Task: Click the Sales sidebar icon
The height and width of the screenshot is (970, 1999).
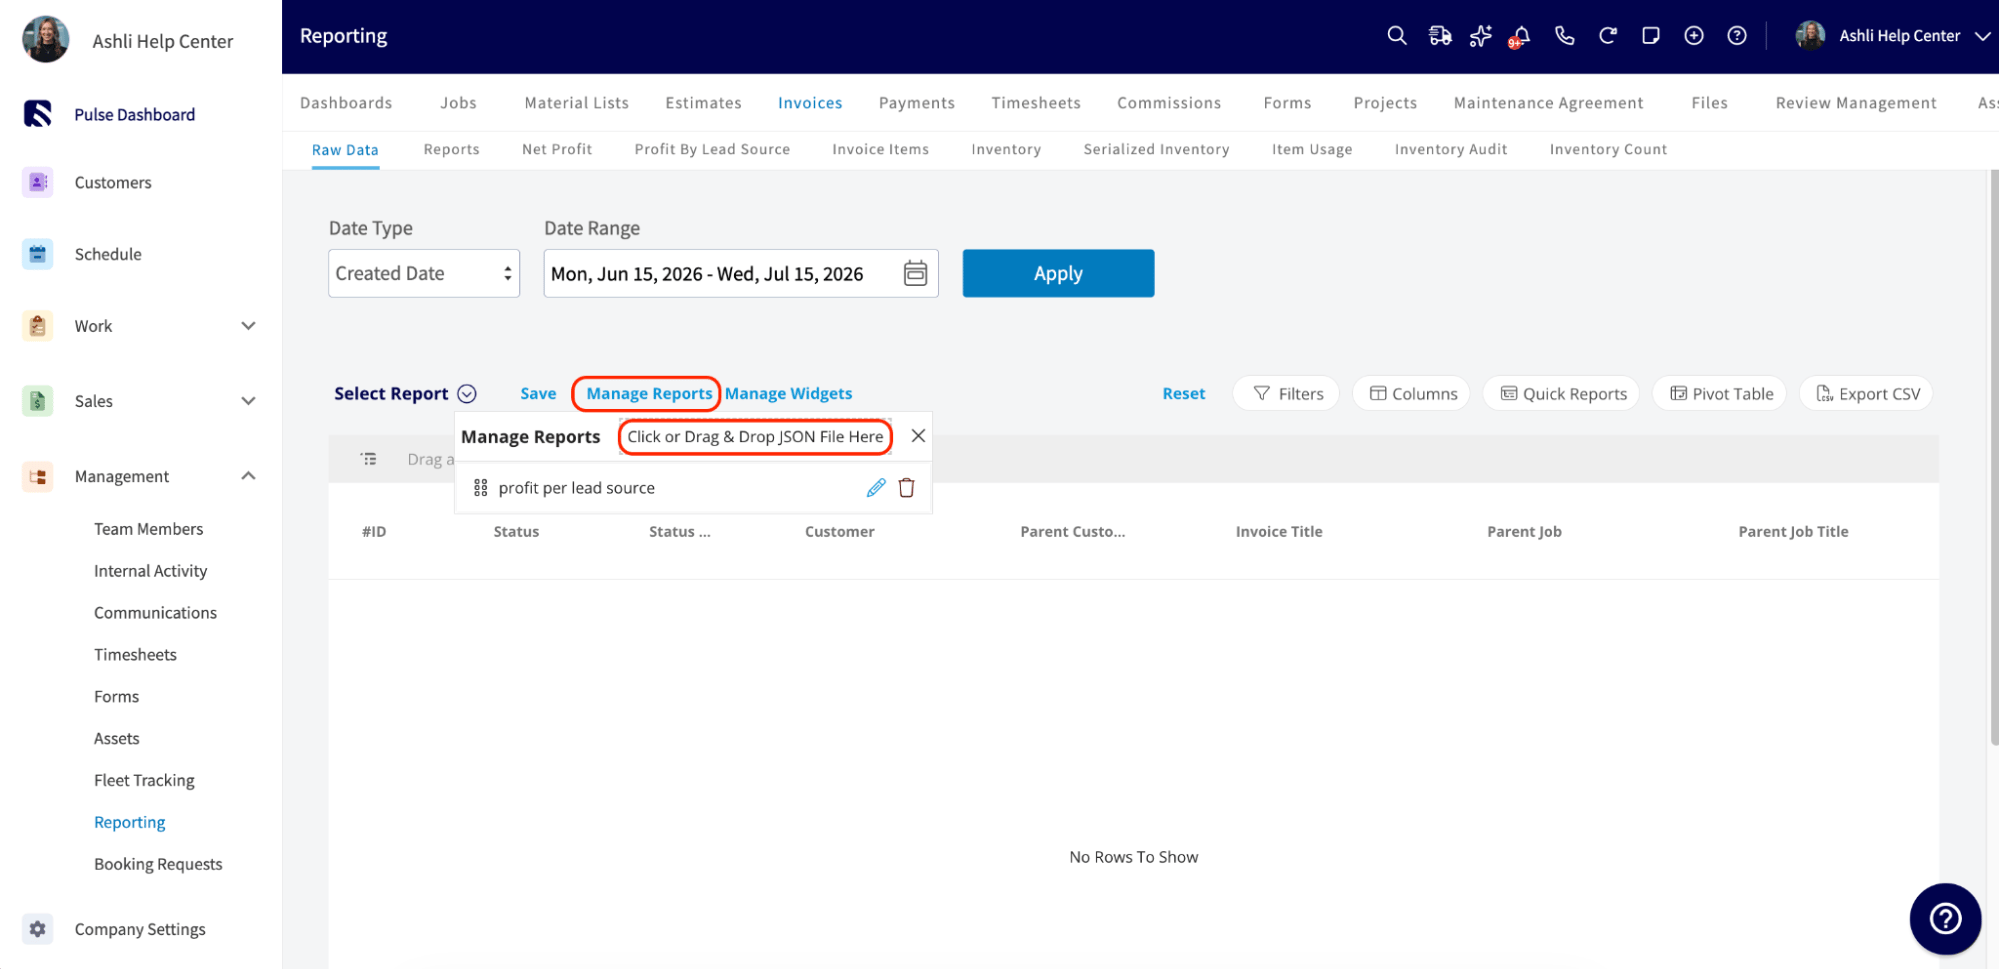Action: [x=37, y=401]
